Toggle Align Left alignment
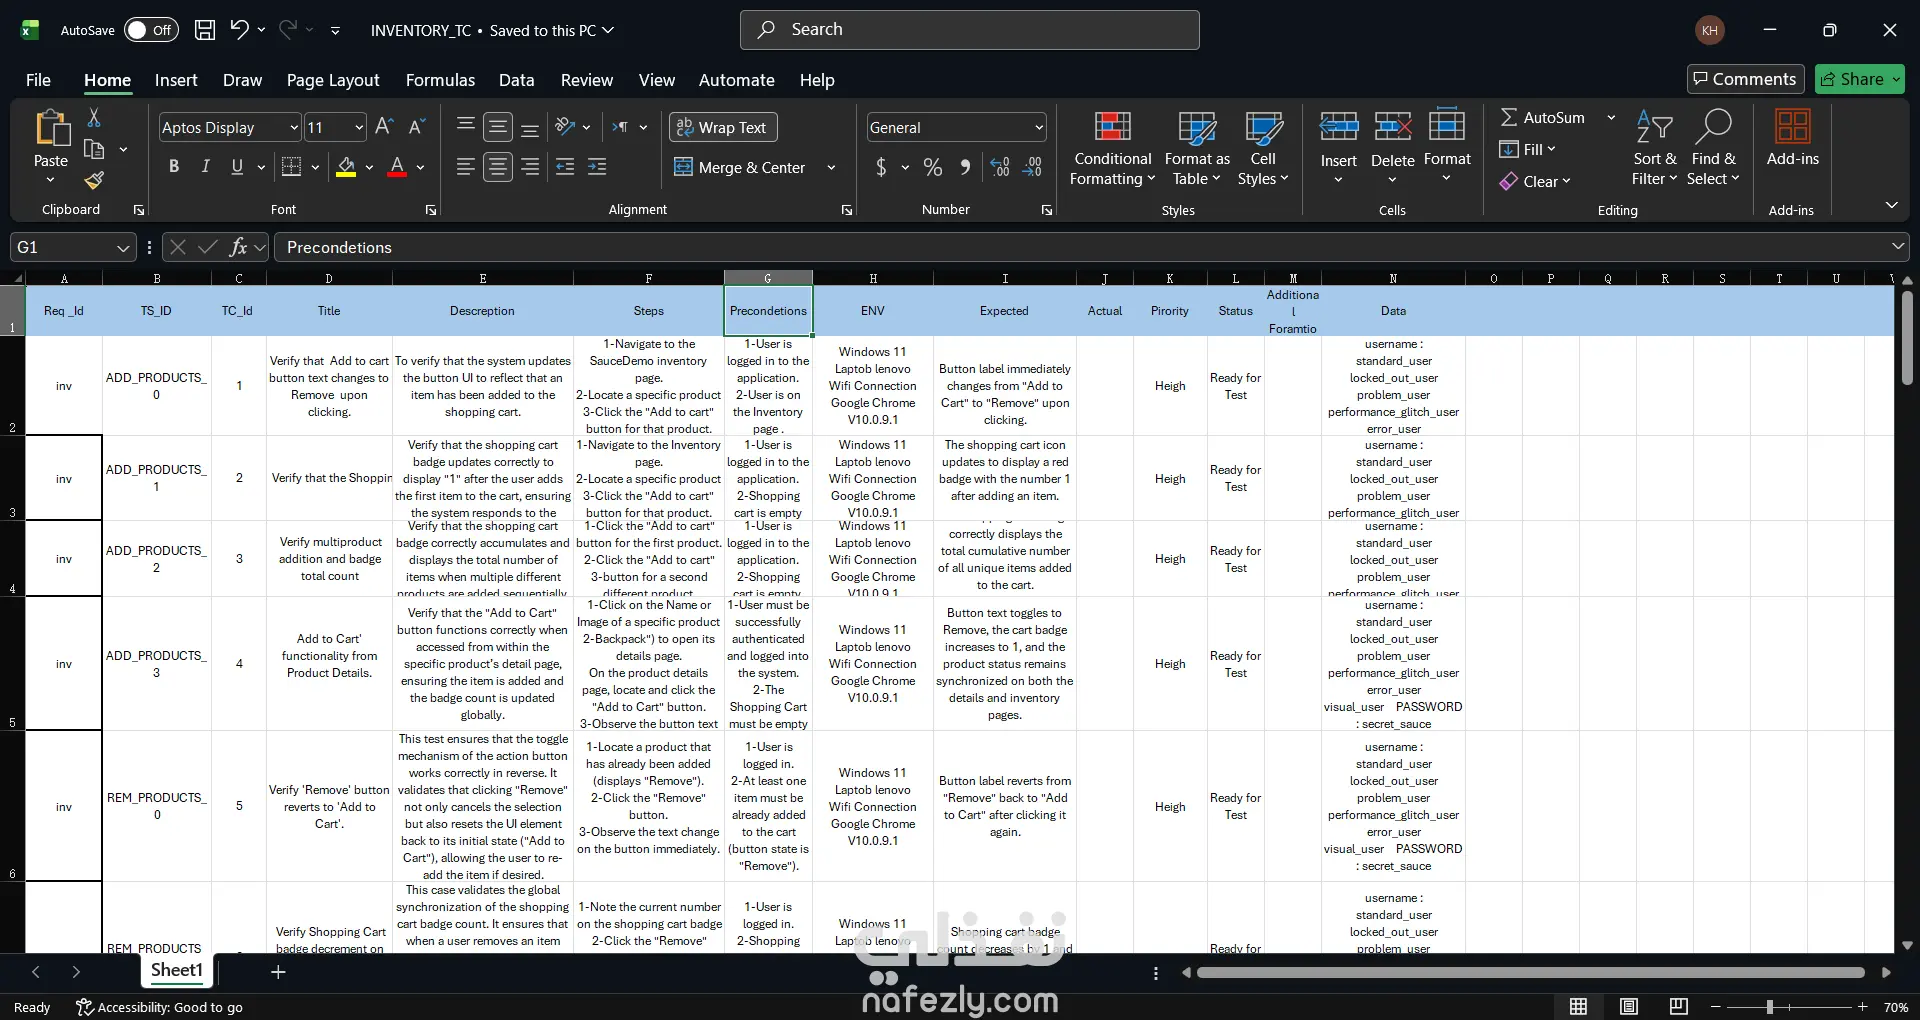The height and width of the screenshot is (1020, 1920). pyautogui.click(x=466, y=167)
